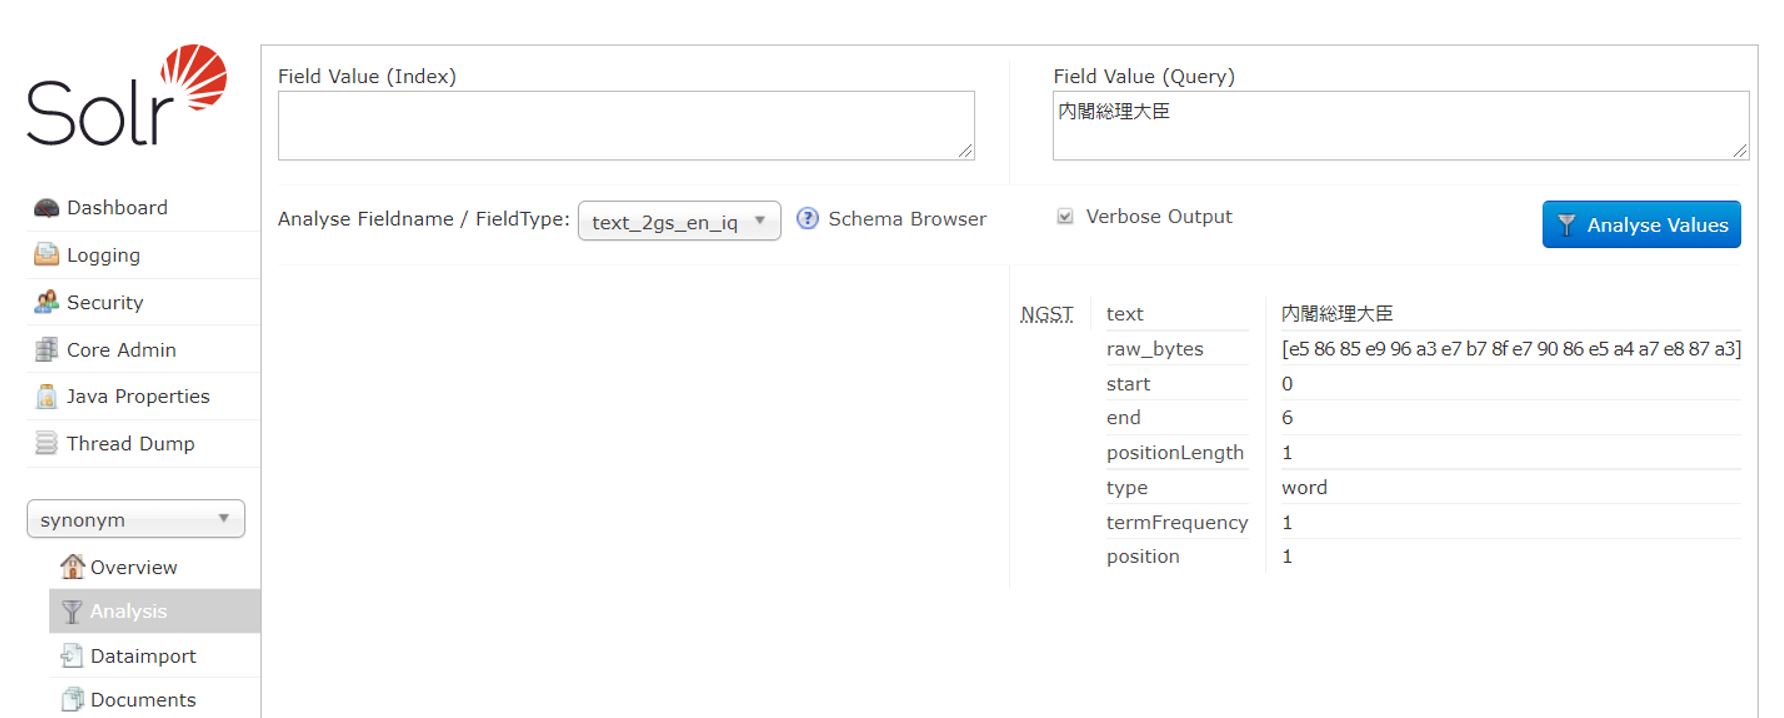Open the Schema Browser link

[907, 219]
